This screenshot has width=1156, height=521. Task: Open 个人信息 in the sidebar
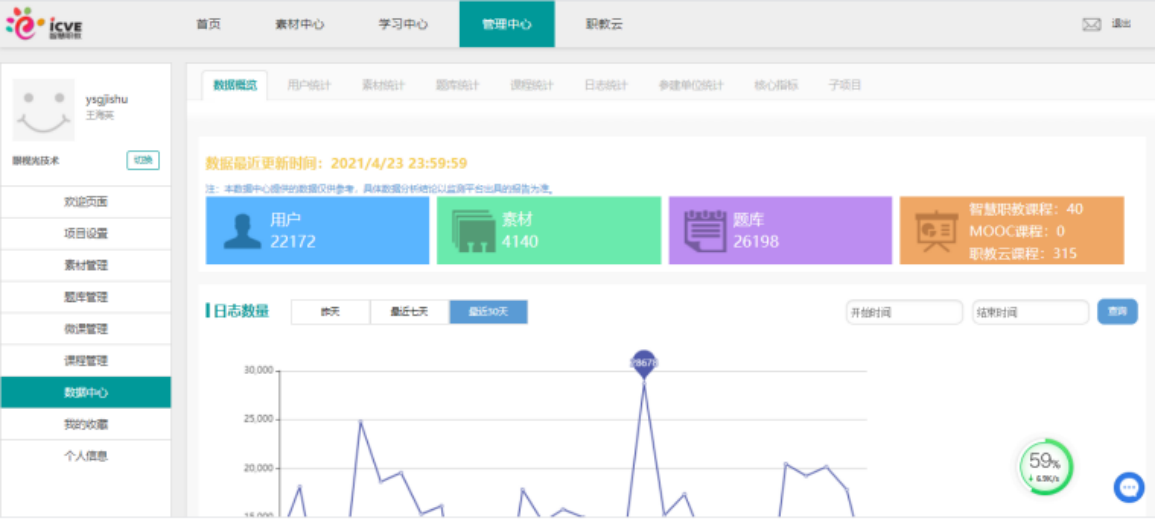(x=86, y=456)
